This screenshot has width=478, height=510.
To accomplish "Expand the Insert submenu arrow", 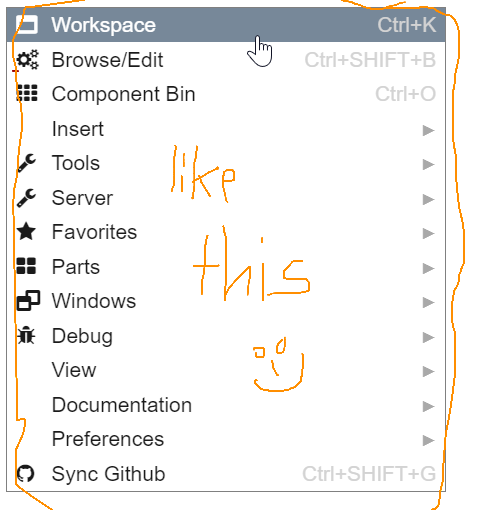I will pyautogui.click(x=428, y=130).
